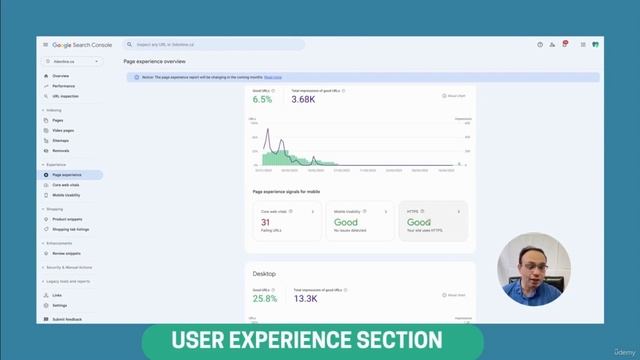Click help icon on HTTPS card
640x360 pixels.
click(x=422, y=211)
